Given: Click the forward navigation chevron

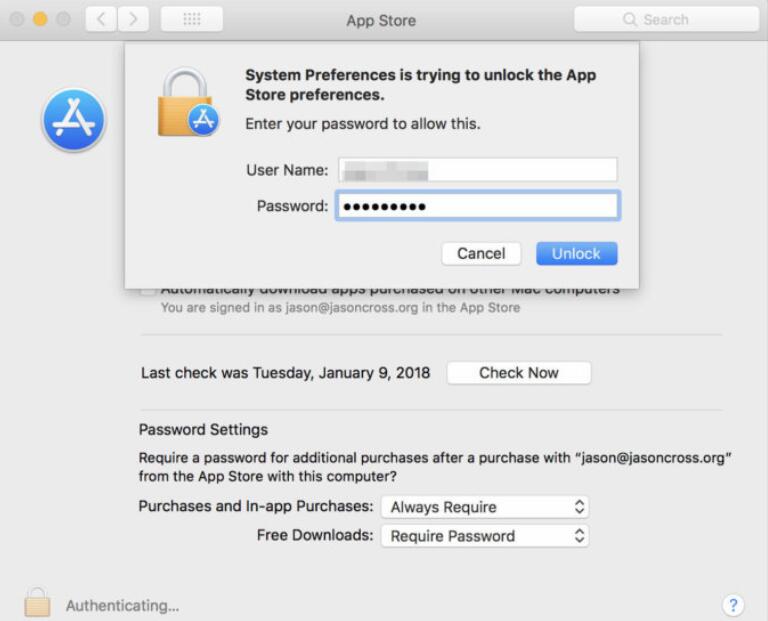Looking at the screenshot, I should pos(133,19).
